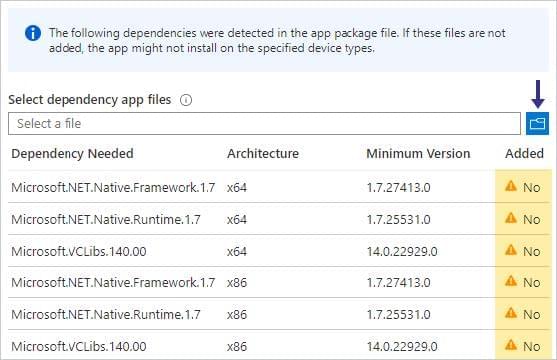Select Microsoft.VCLibs.140.00 in the x64 row
The height and width of the screenshot is (360, 557).
pos(79,251)
